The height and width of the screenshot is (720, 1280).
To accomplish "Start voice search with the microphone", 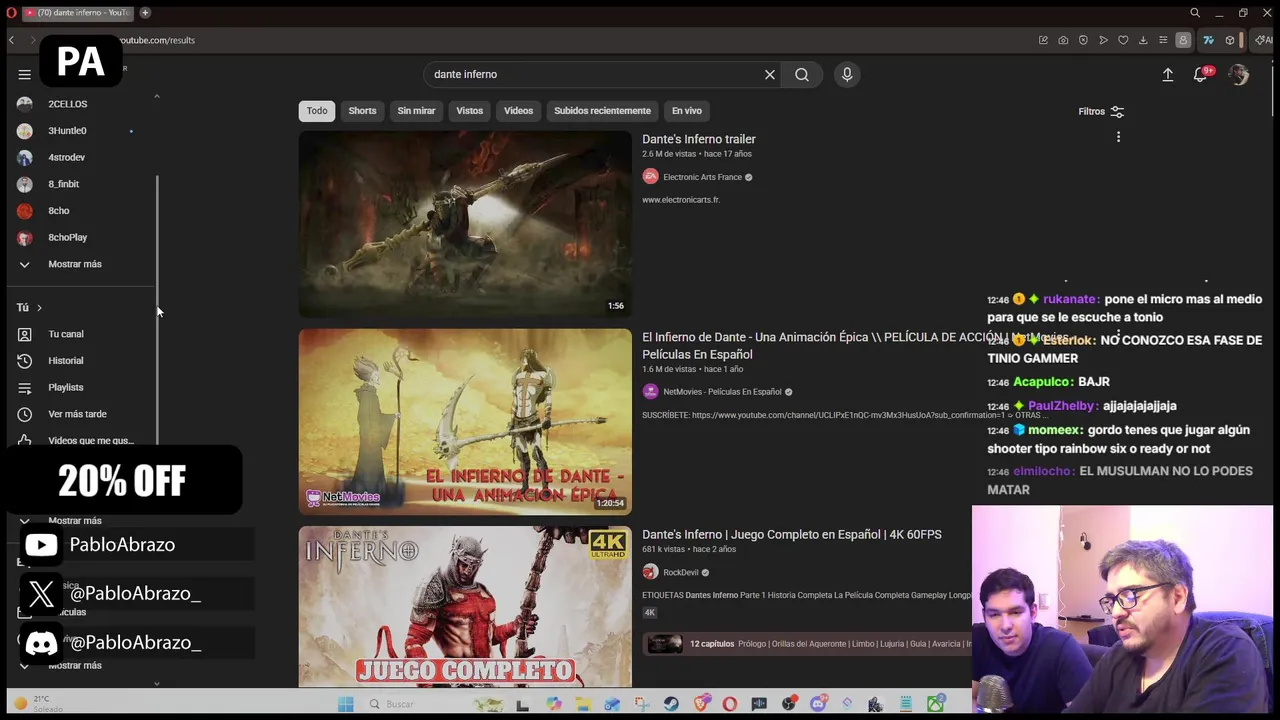I will point(847,74).
